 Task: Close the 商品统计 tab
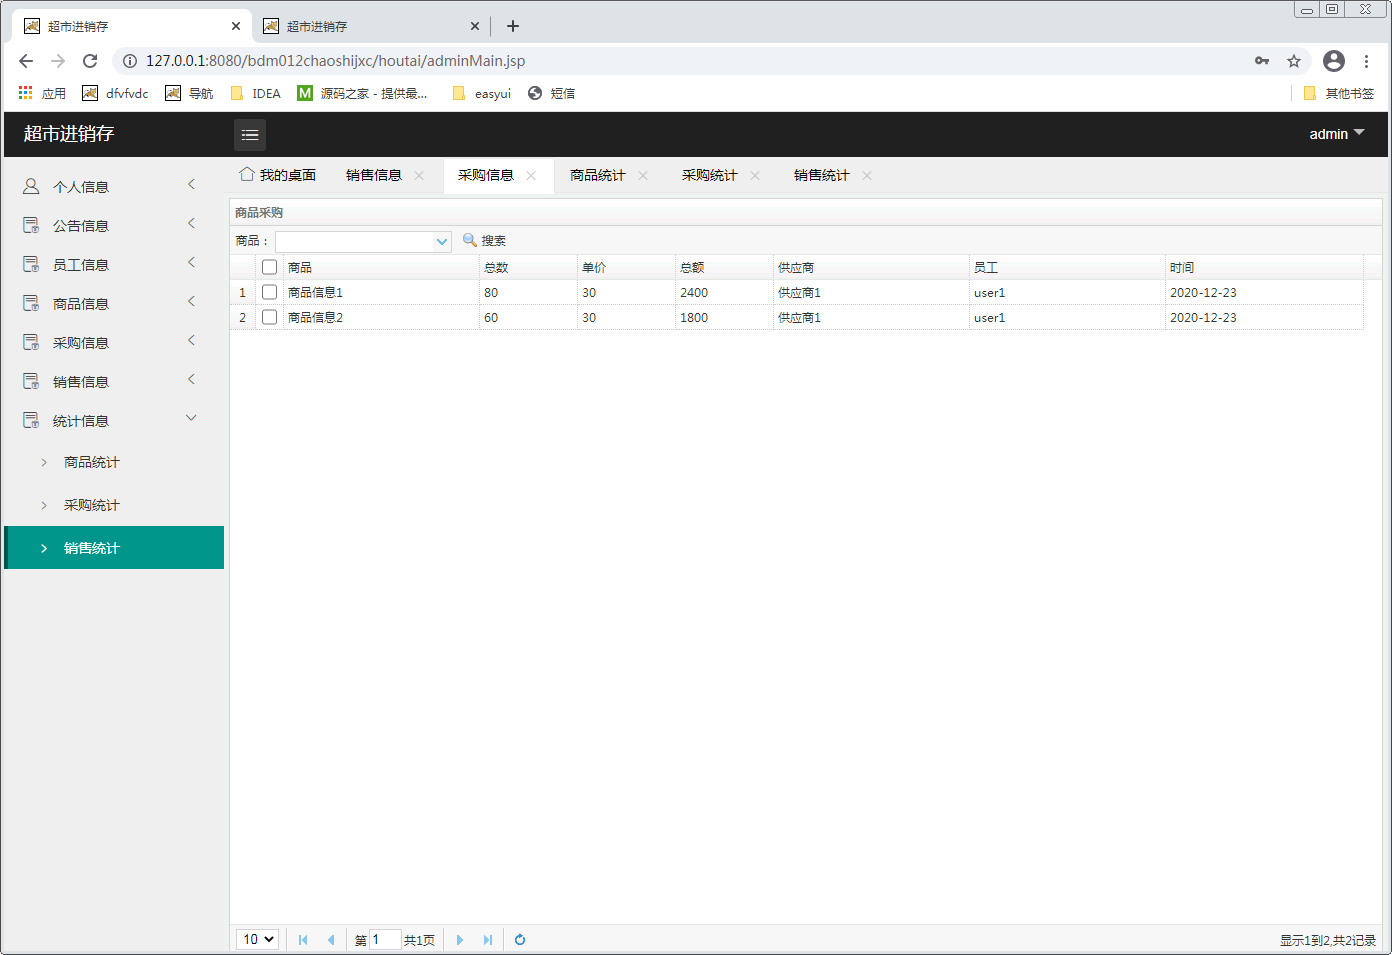643,176
